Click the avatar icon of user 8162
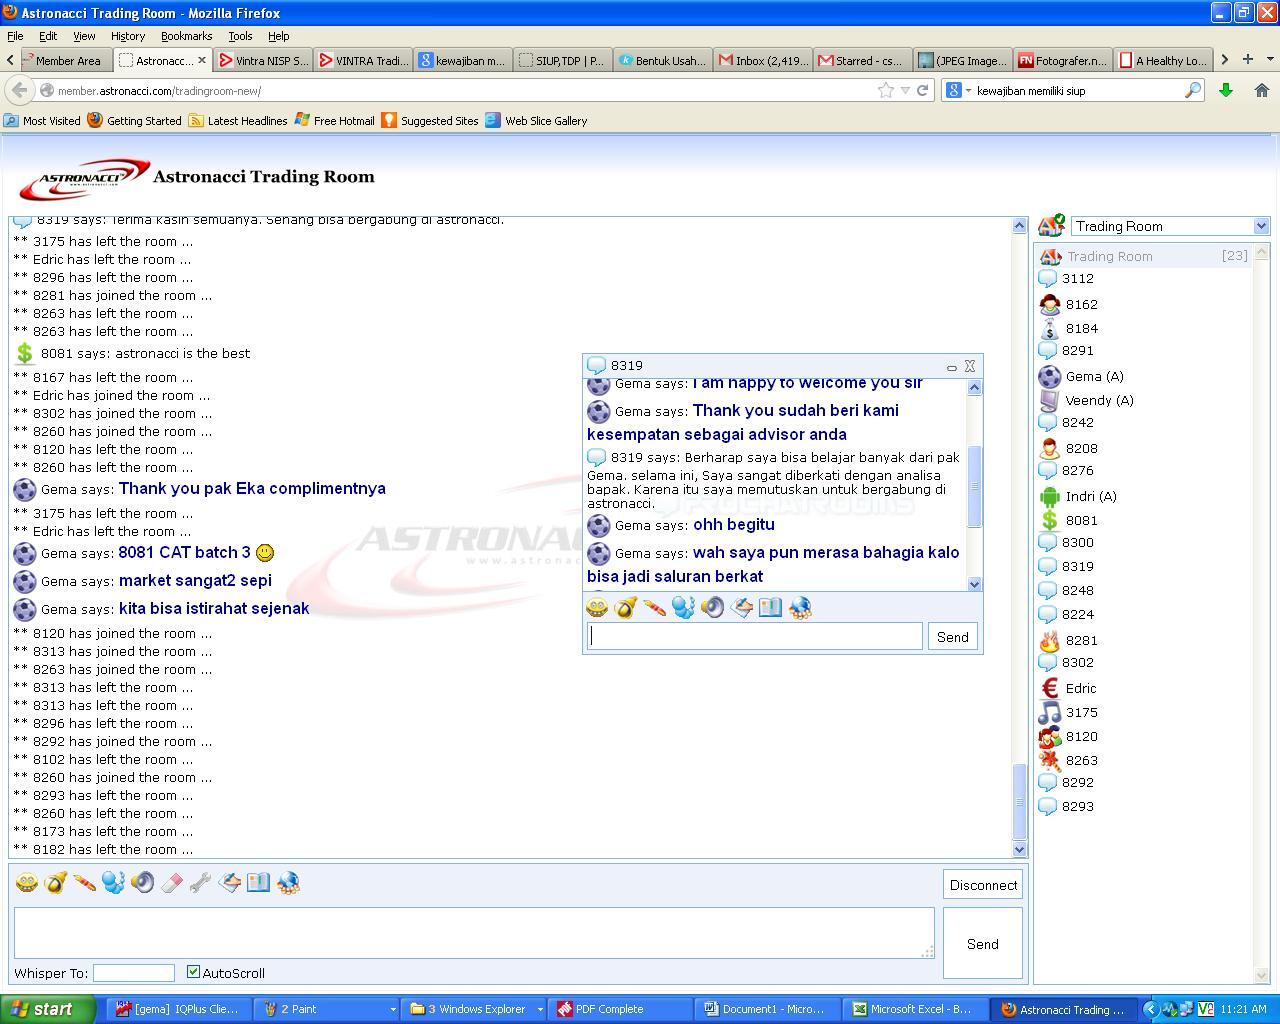This screenshot has height=1024, width=1280. point(1050,304)
